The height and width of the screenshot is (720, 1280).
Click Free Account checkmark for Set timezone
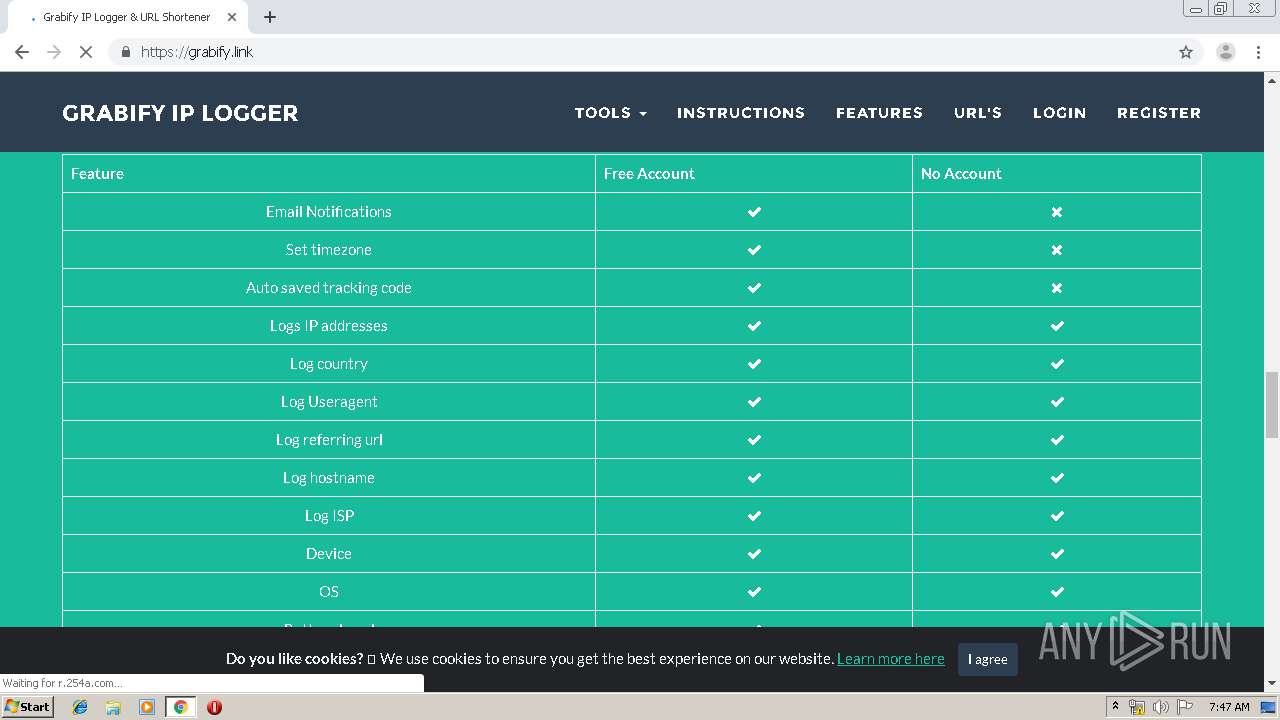click(x=755, y=250)
